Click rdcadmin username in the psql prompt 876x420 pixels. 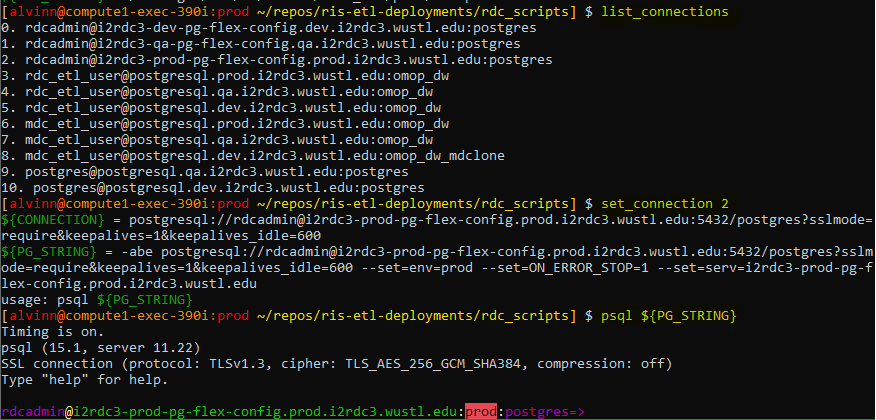coord(33,412)
